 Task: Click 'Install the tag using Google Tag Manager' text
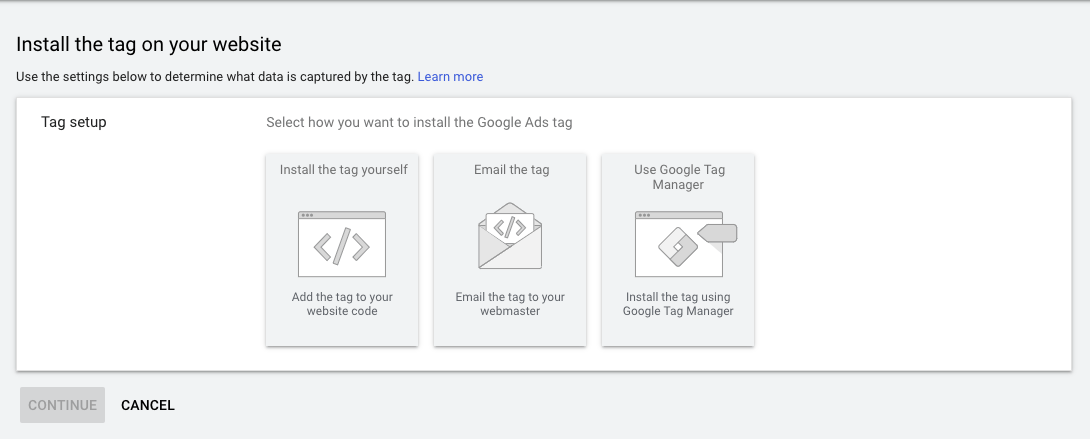coord(678,304)
